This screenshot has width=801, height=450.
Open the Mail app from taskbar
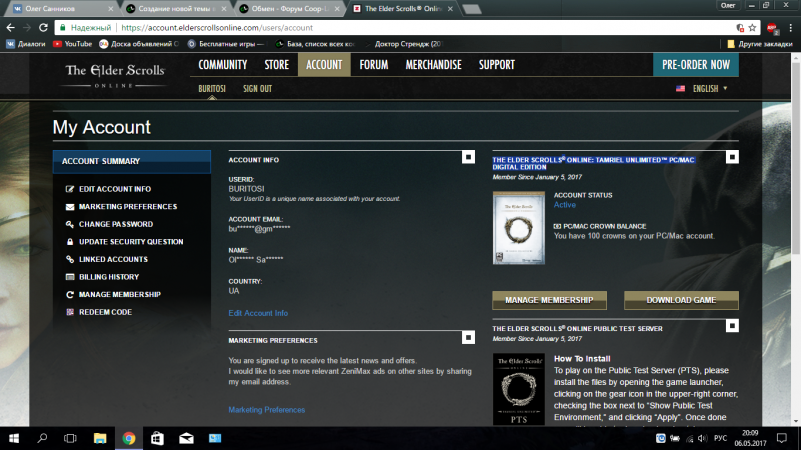point(186,438)
